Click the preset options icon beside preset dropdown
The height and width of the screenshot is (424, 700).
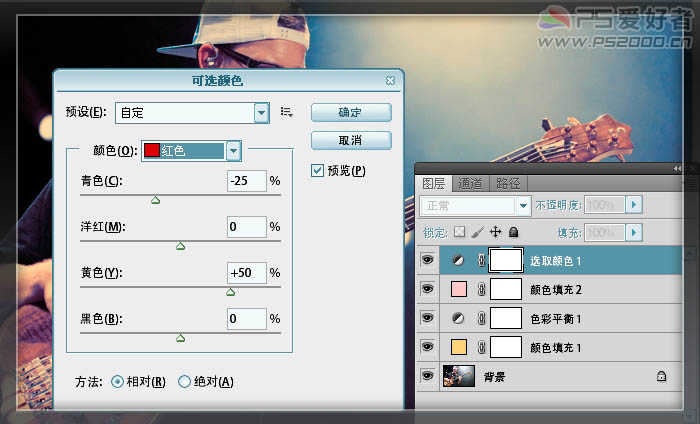click(x=287, y=112)
